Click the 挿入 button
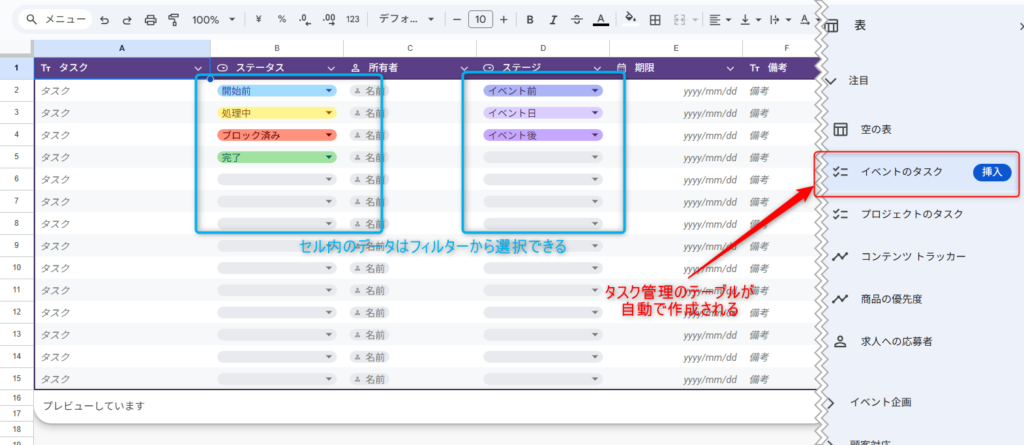The width and height of the screenshot is (1024, 445). tap(991, 172)
